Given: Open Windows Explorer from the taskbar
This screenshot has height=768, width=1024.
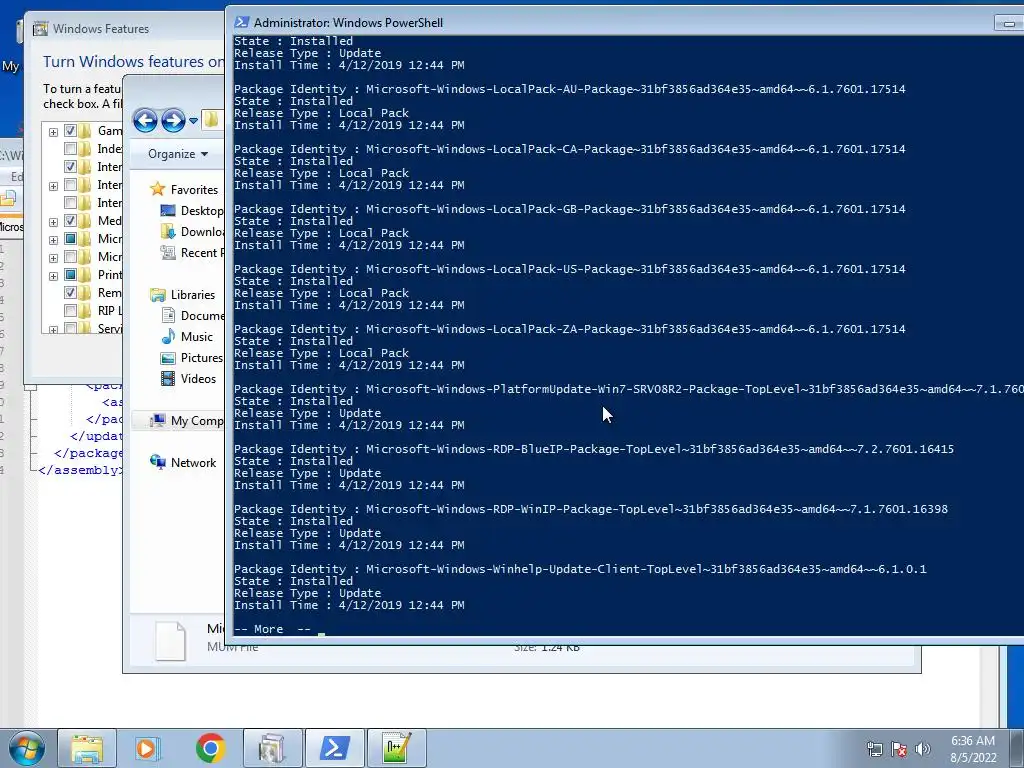Looking at the screenshot, I should tap(87, 748).
